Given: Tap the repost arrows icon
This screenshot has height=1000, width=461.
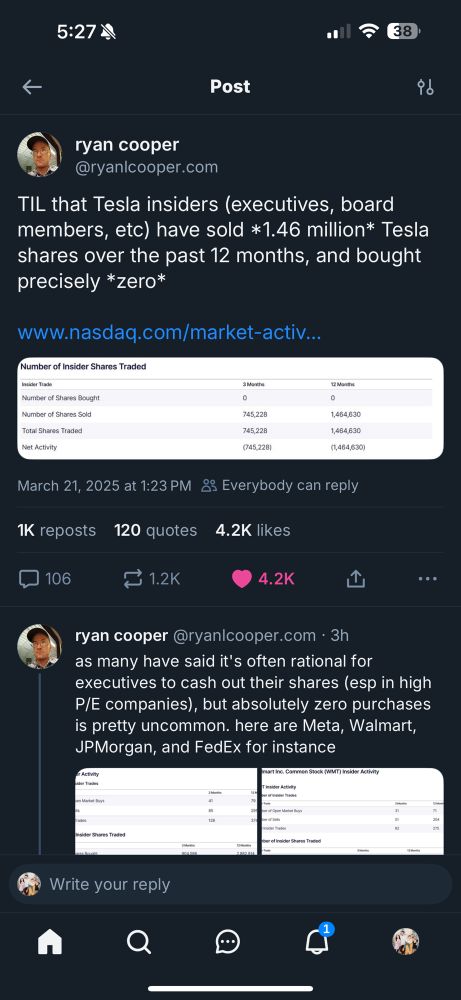Looking at the screenshot, I should tap(132, 578).
